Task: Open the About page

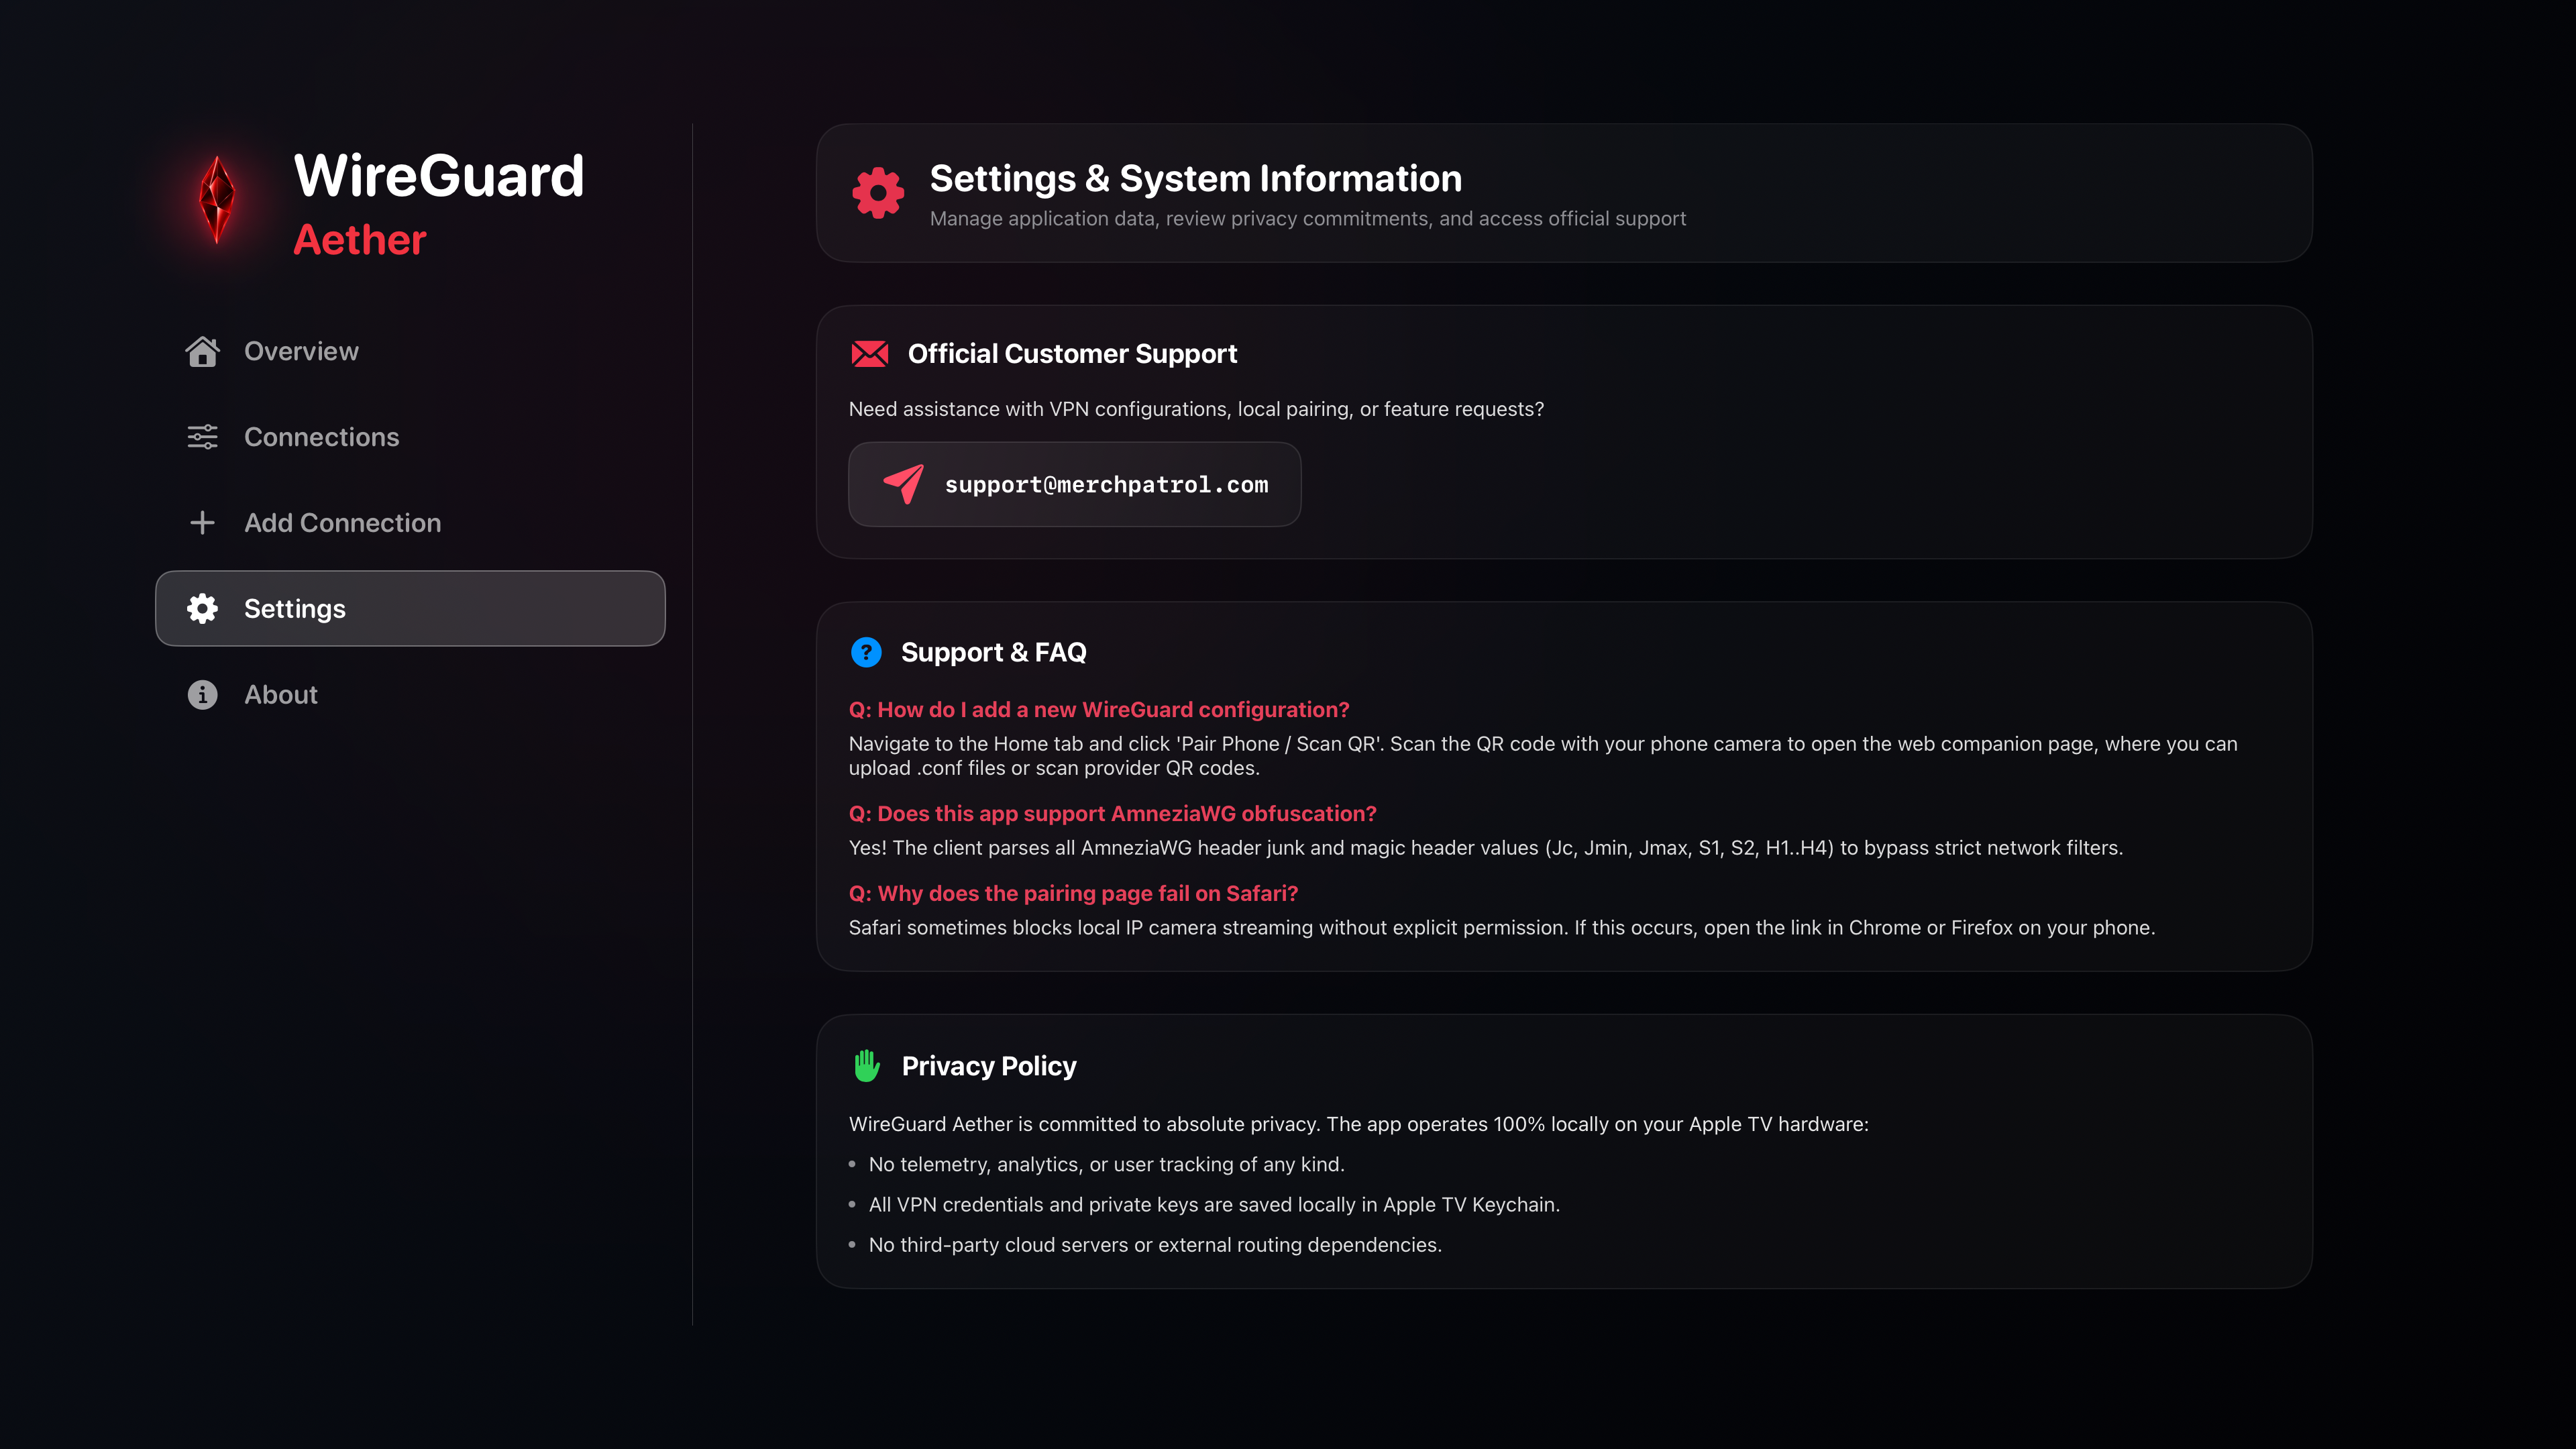Action: [x=410, y=695]
